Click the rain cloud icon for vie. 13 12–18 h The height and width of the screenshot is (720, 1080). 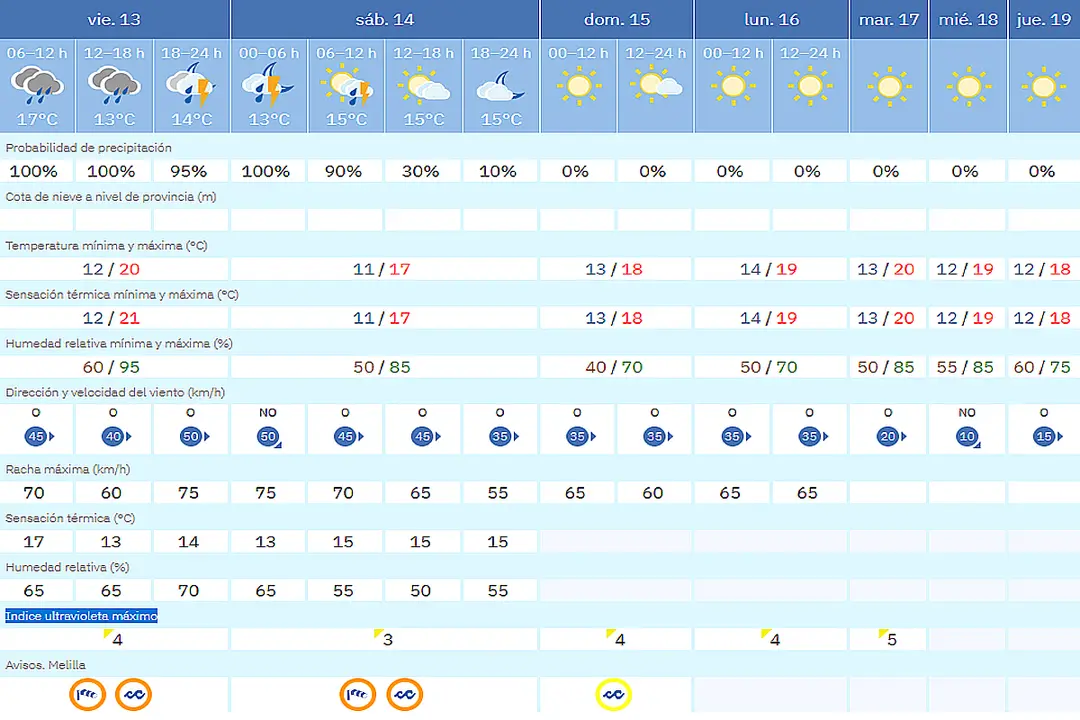click(x=114, y=85)
